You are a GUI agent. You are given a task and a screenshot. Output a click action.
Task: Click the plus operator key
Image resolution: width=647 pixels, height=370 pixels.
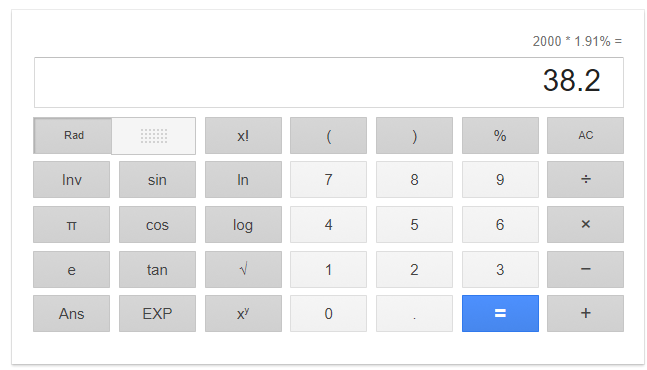click(x=585, y=313)
